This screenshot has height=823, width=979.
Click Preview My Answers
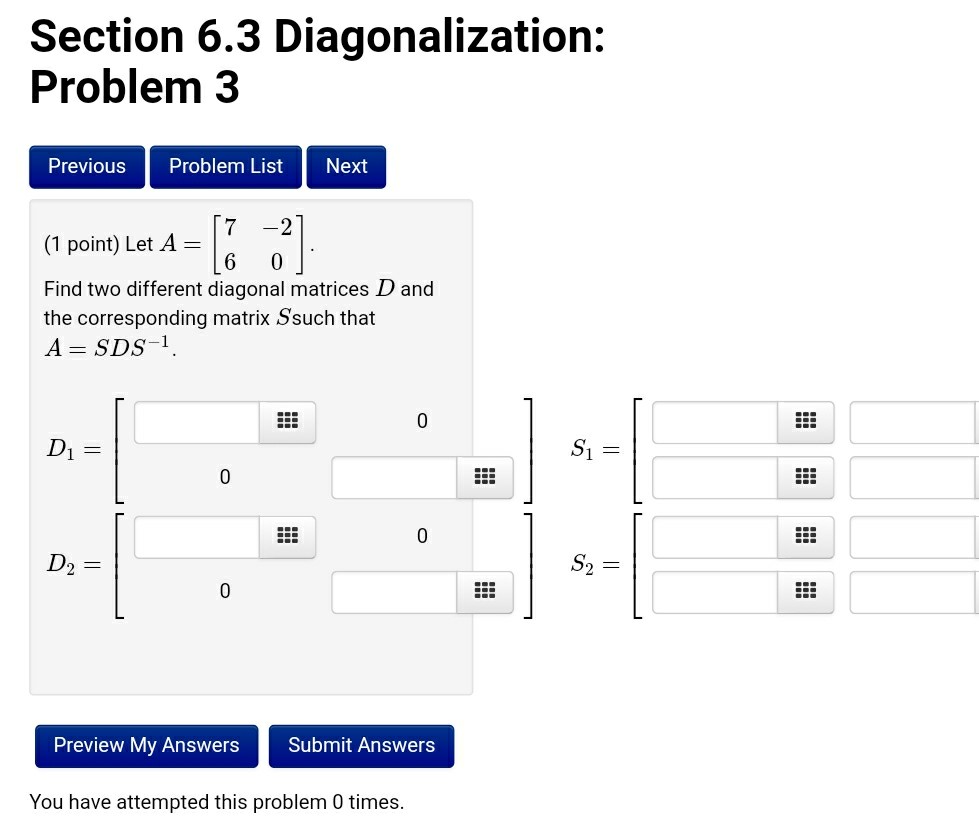pyautogui.click(x=146, y=745)
